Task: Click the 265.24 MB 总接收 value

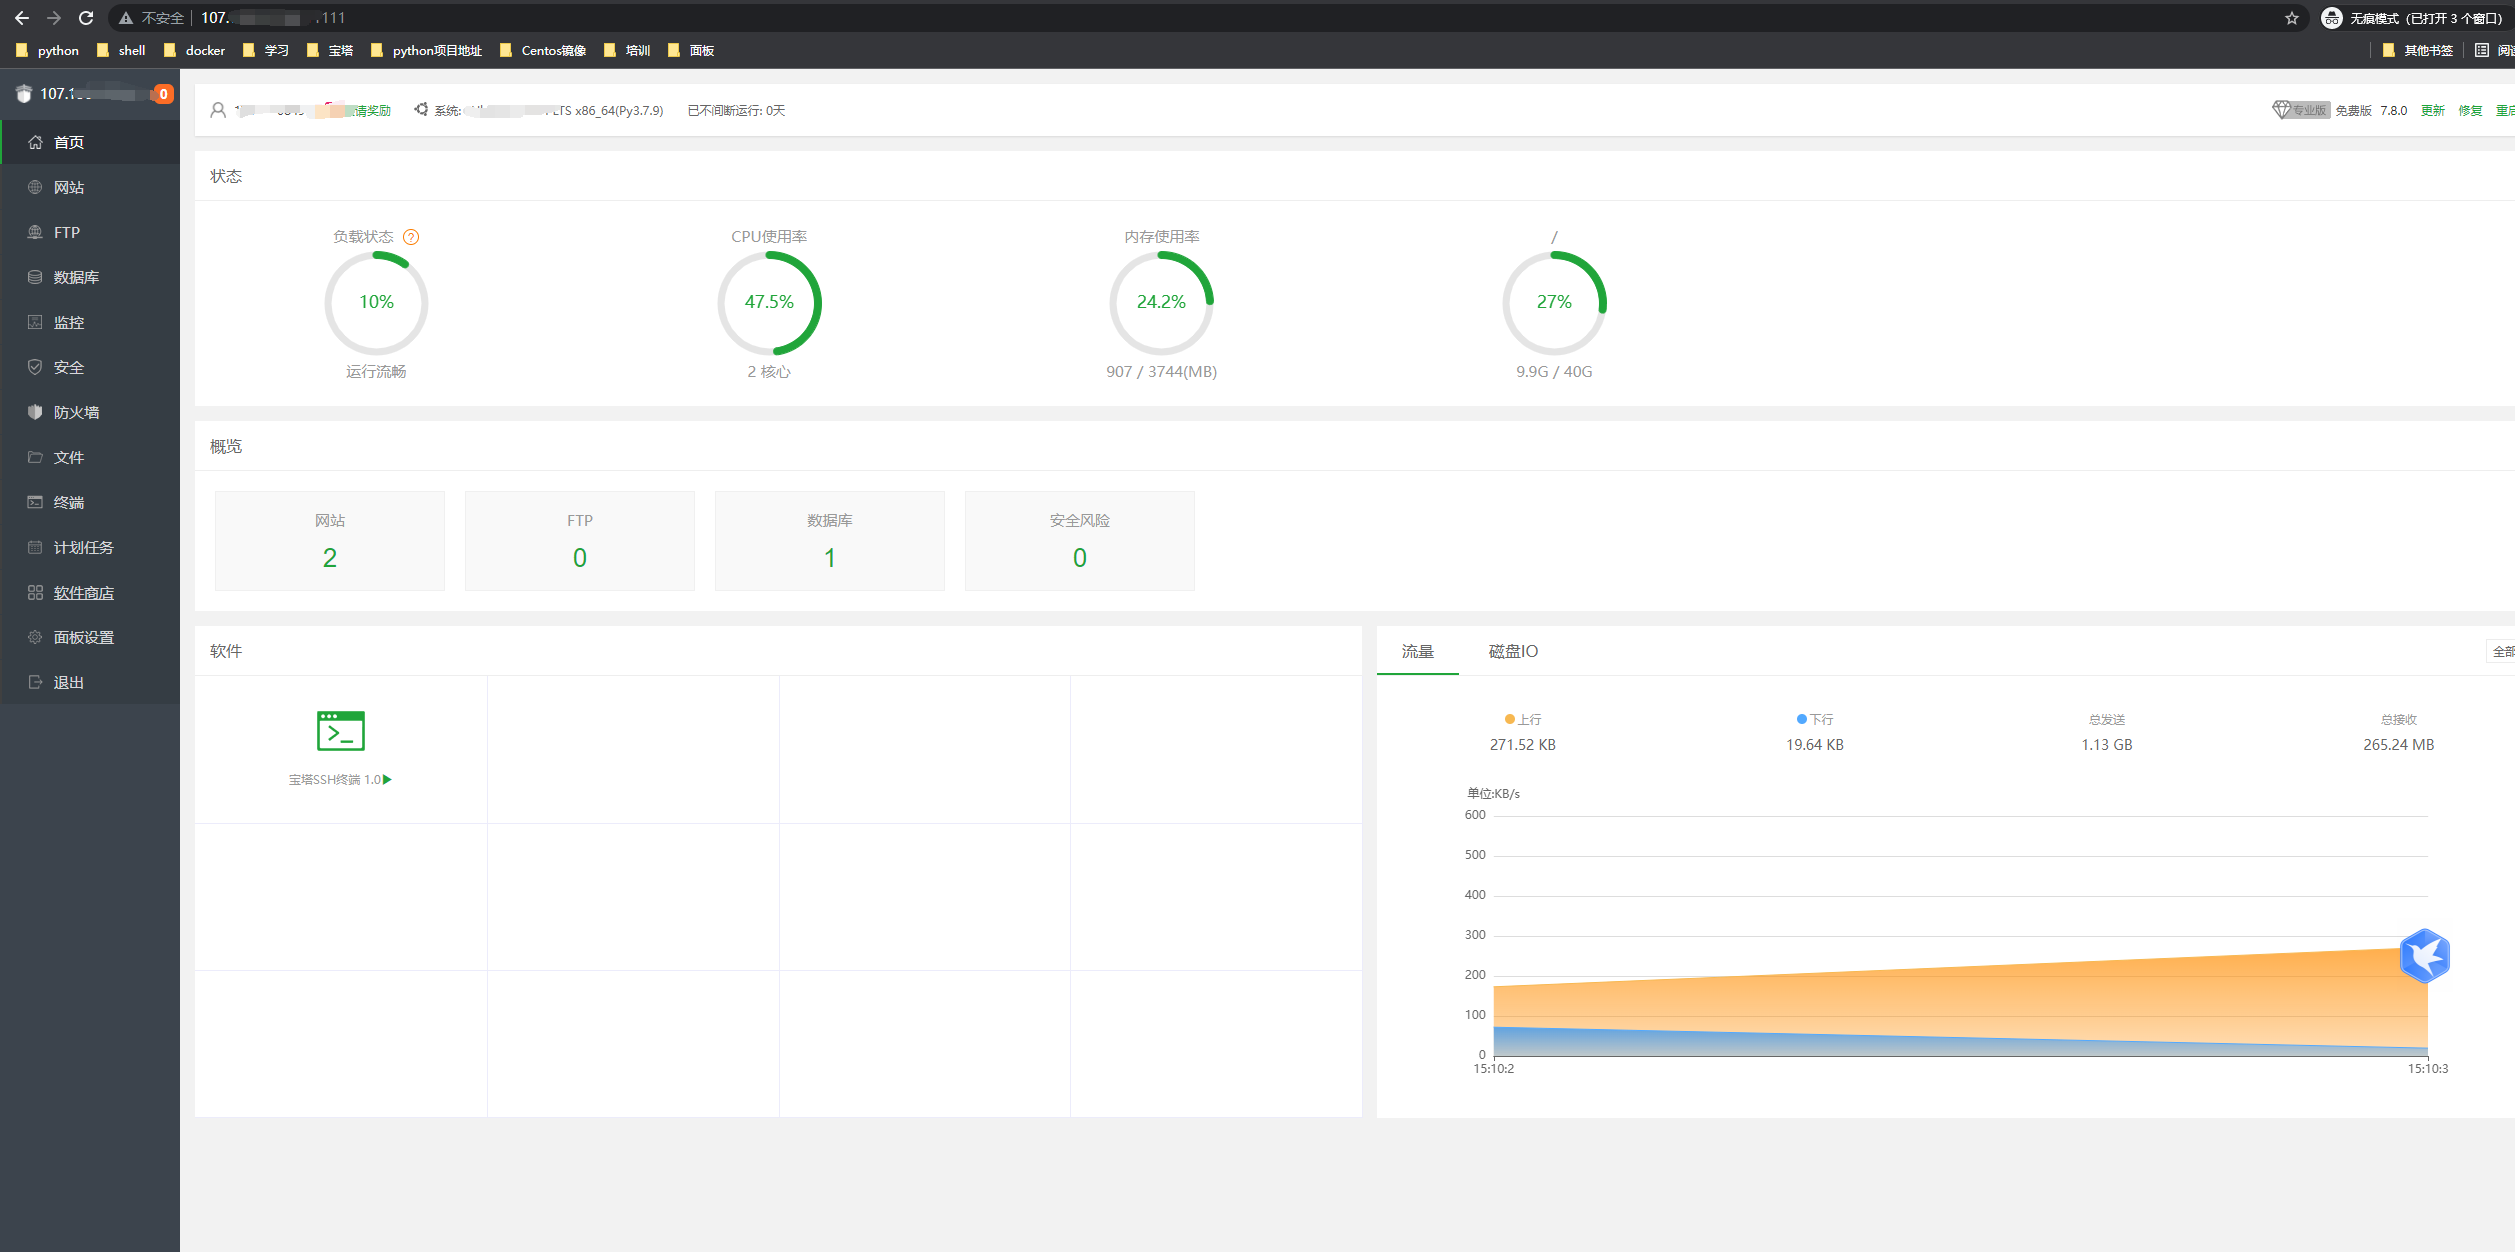Action: 2398,744
